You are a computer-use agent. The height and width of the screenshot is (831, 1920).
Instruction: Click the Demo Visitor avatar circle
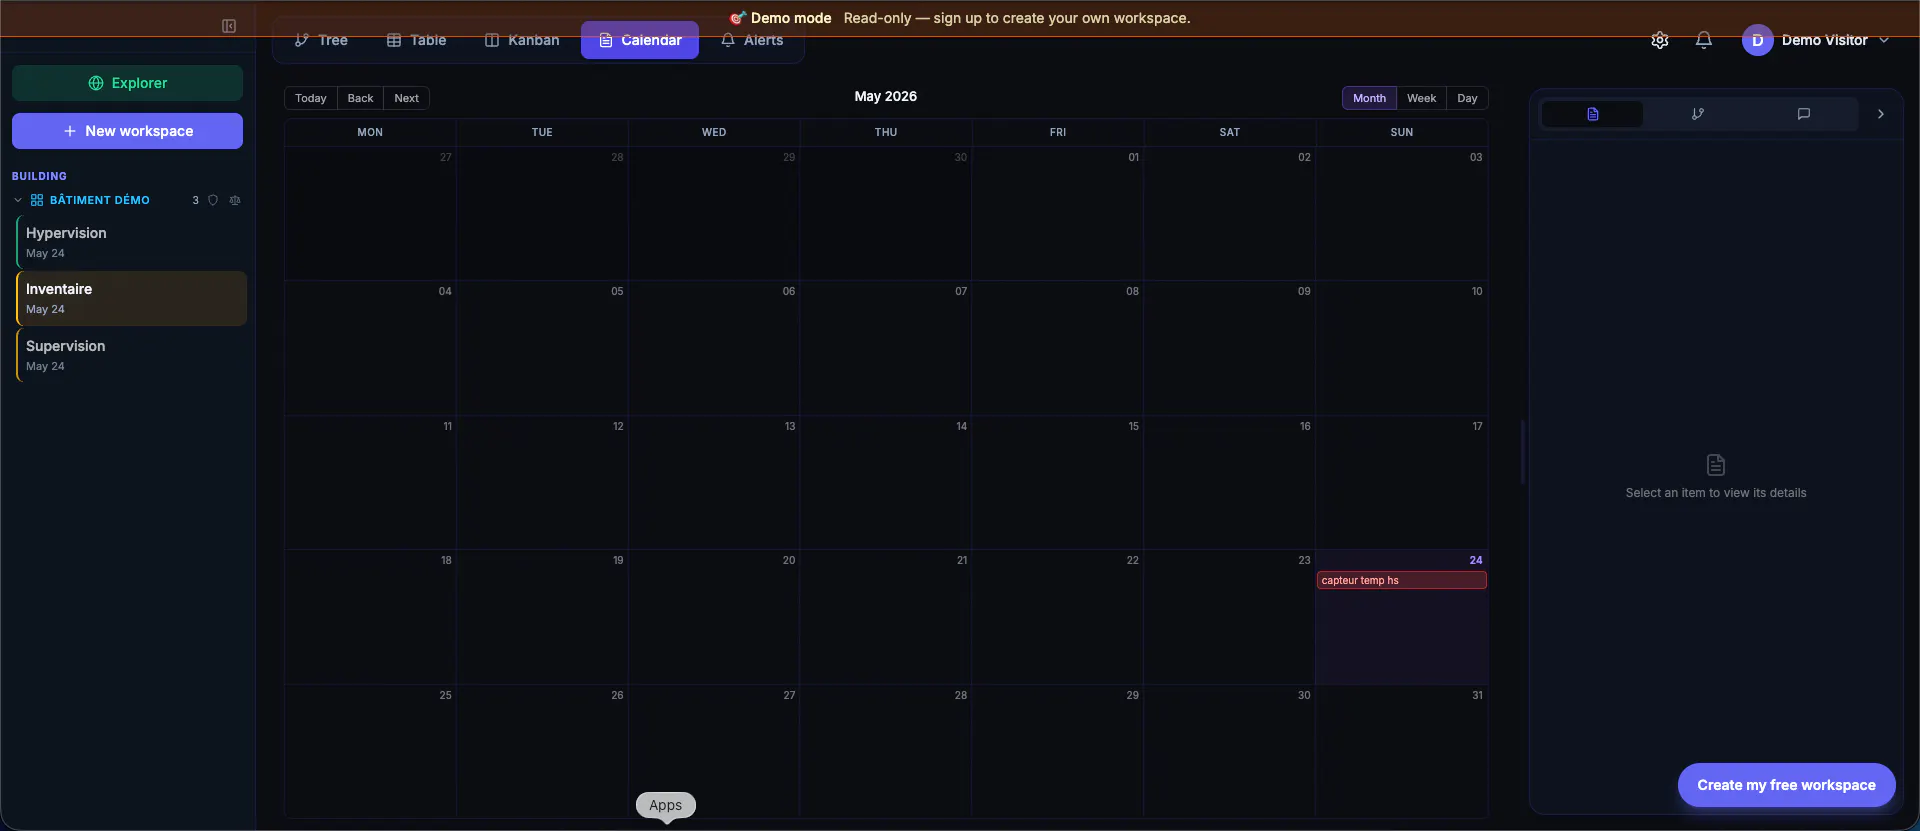tap(1757, 40)
